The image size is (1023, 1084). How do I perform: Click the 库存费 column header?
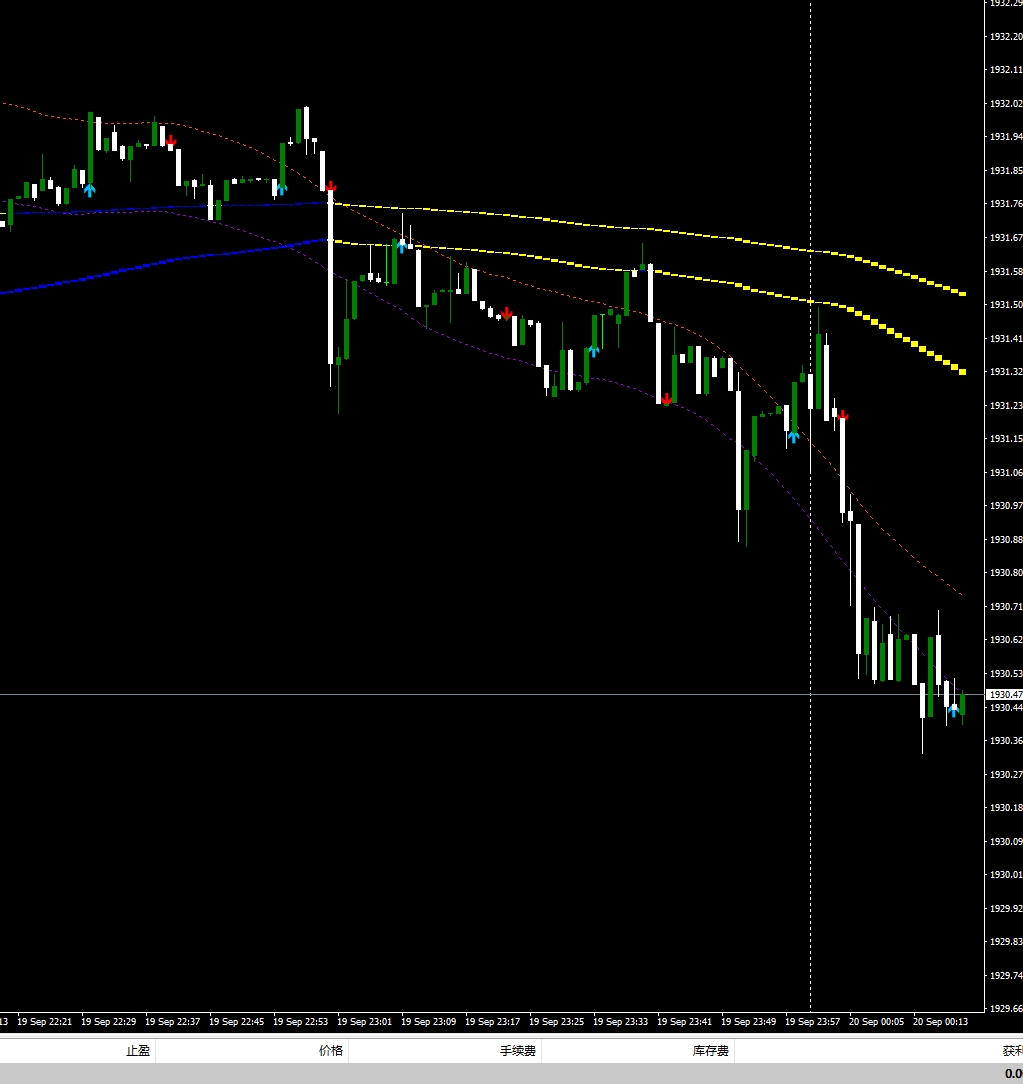click(711, 1051)
